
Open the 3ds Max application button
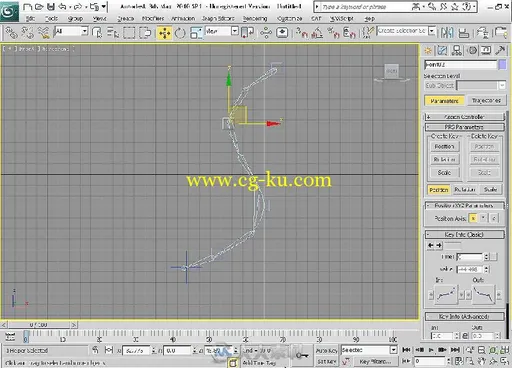tap(9, 11)
